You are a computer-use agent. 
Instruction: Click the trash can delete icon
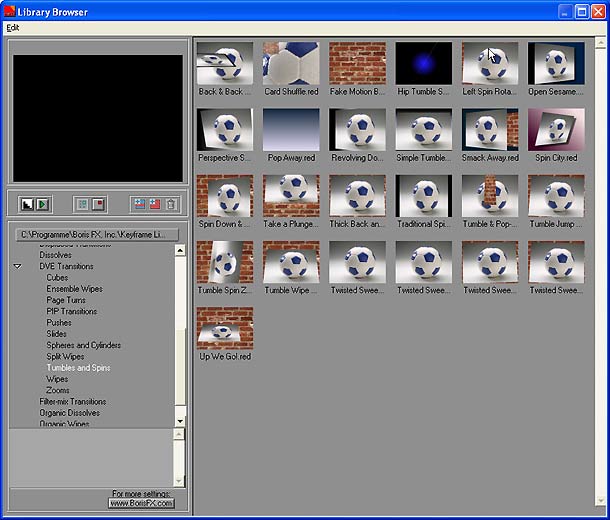[170, 204]
